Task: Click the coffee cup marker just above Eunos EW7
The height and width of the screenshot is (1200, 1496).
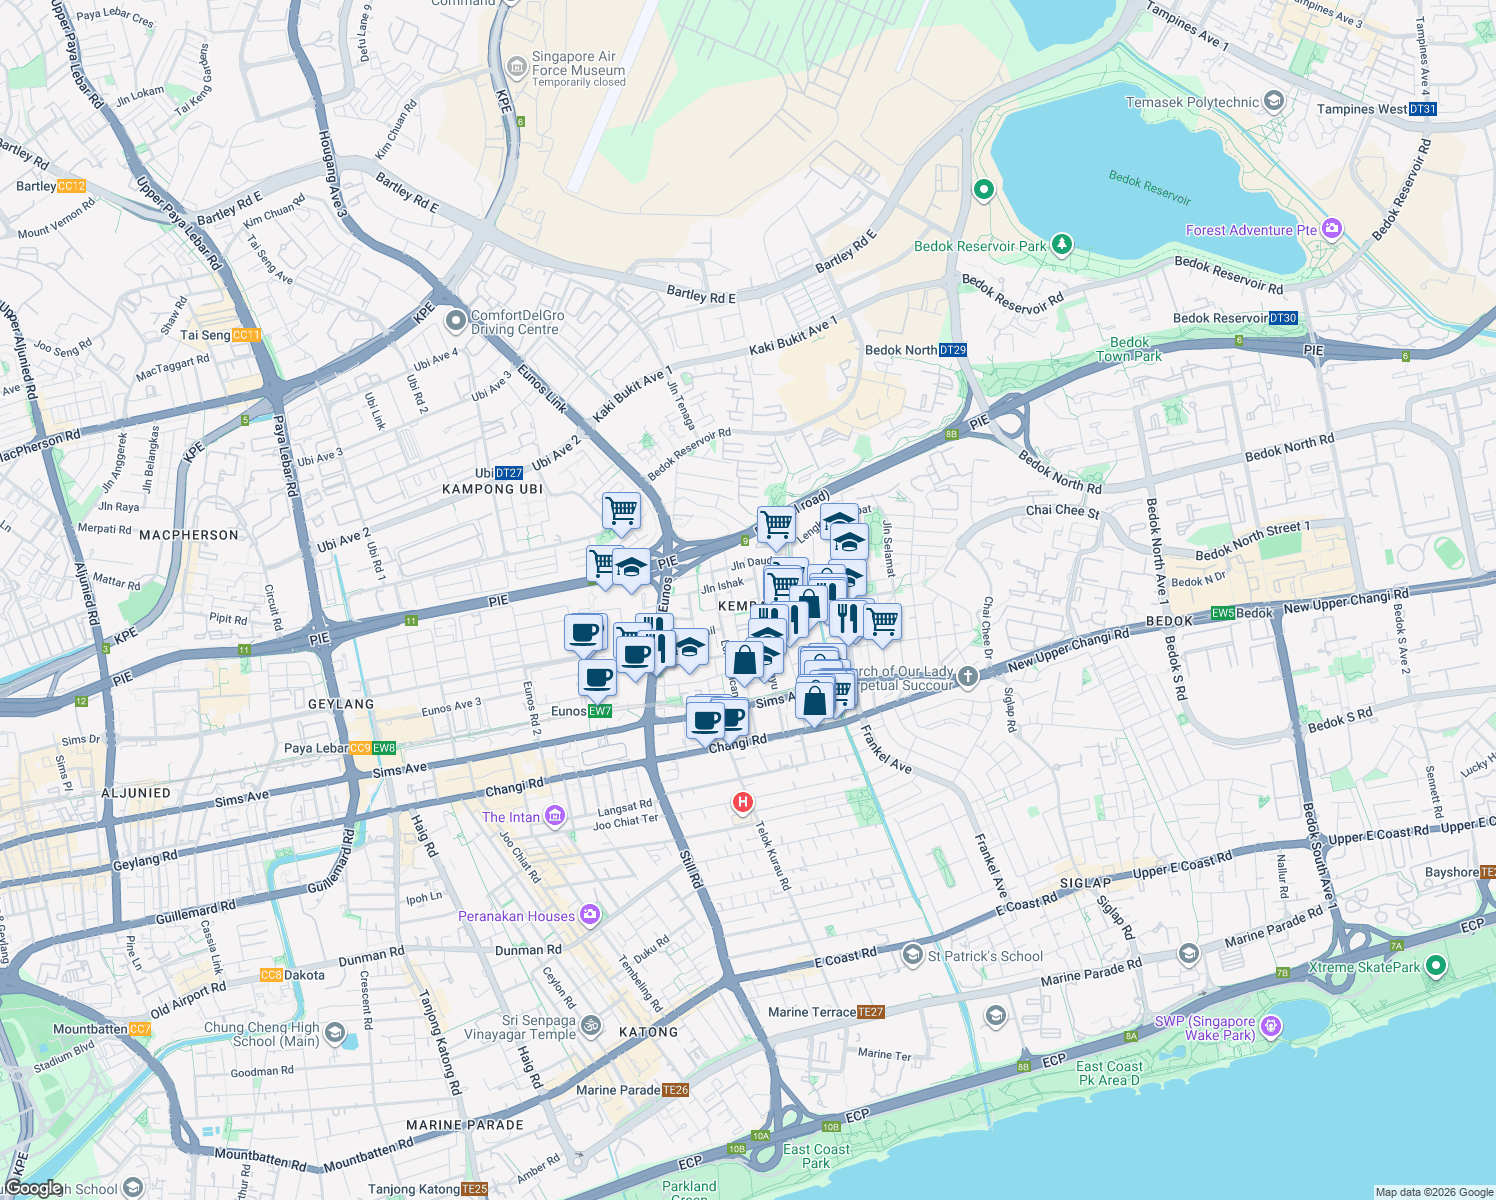Action: pos(597,678)
